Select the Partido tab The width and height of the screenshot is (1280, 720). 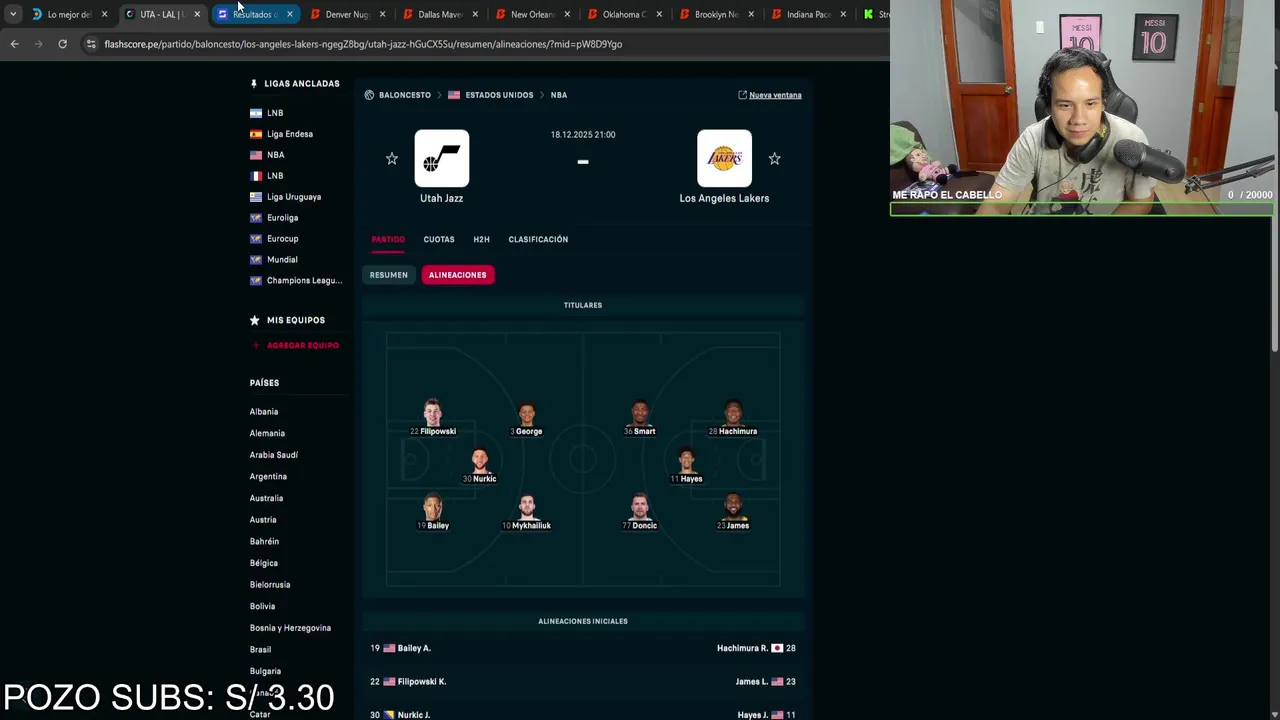coord(388,239)
